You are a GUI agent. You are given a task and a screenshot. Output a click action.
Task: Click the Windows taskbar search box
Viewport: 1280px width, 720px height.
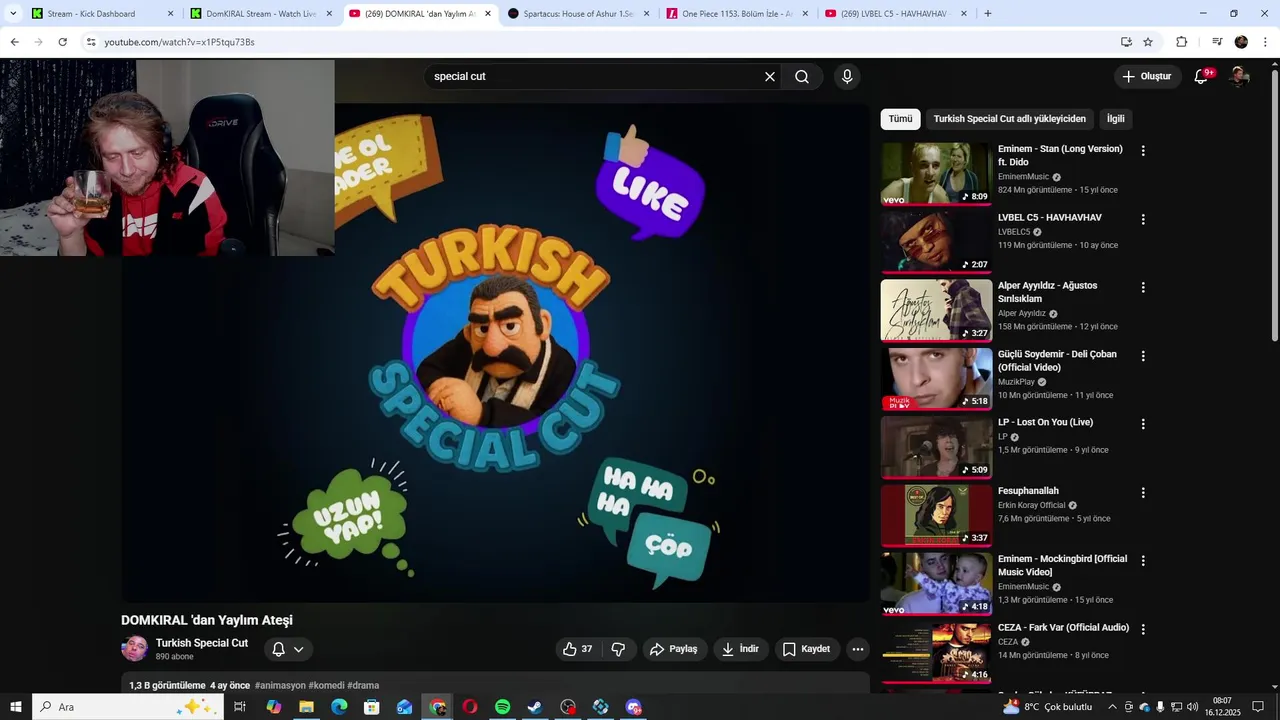pyautogui.click(x=127, y=707)
